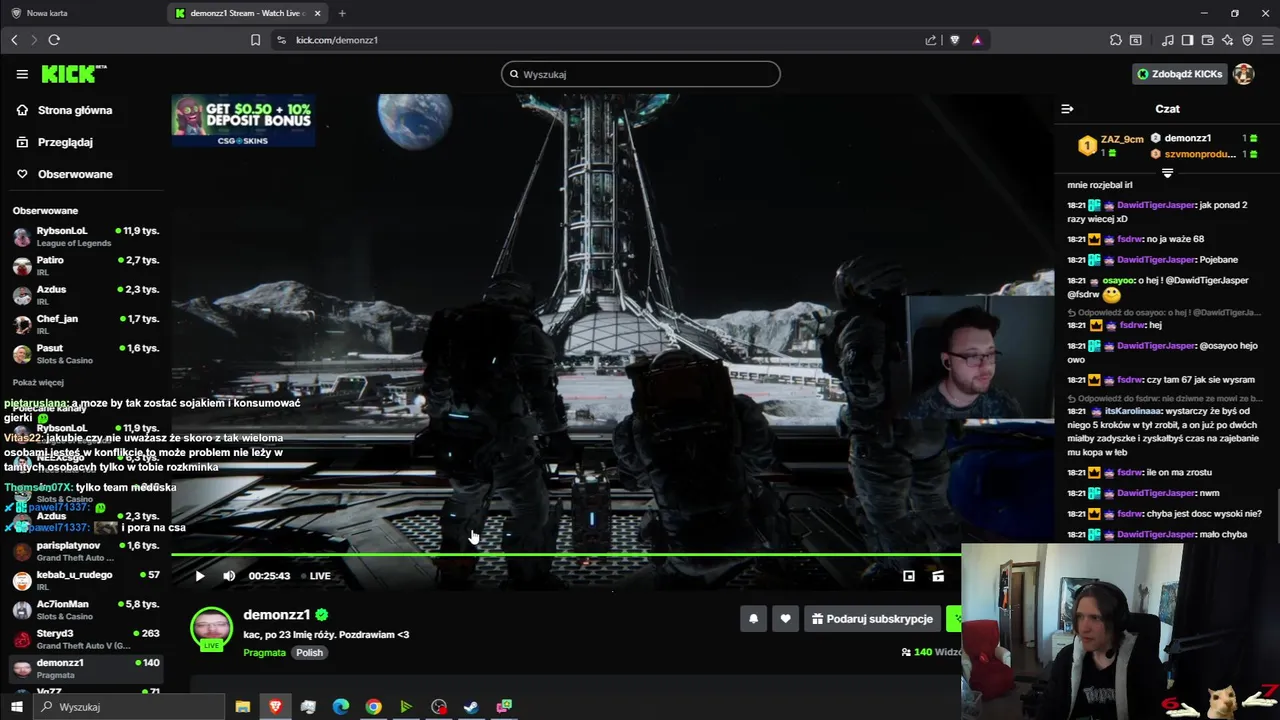The image size is (1280, 720).
Task: Click Pokaż więcej in followed list
Action: pyautogui.click(x=38, y=382)
